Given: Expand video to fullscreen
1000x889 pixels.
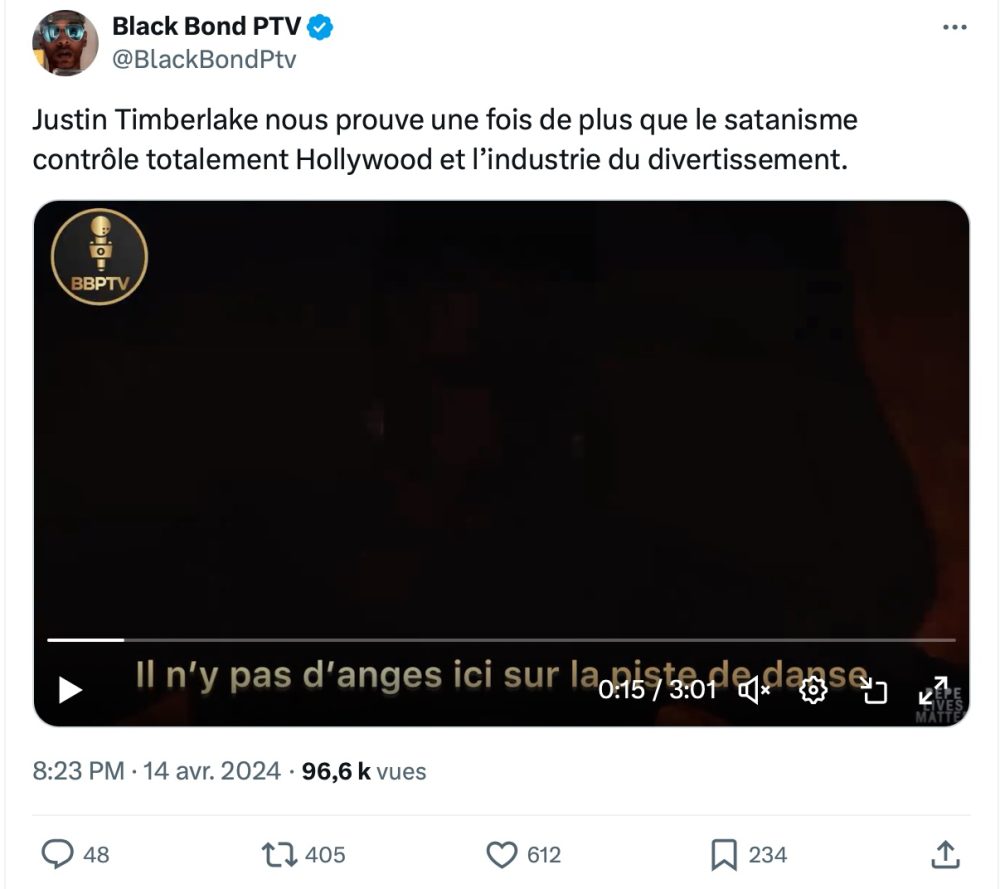Looking at the screenshot, I should point(933,691).
